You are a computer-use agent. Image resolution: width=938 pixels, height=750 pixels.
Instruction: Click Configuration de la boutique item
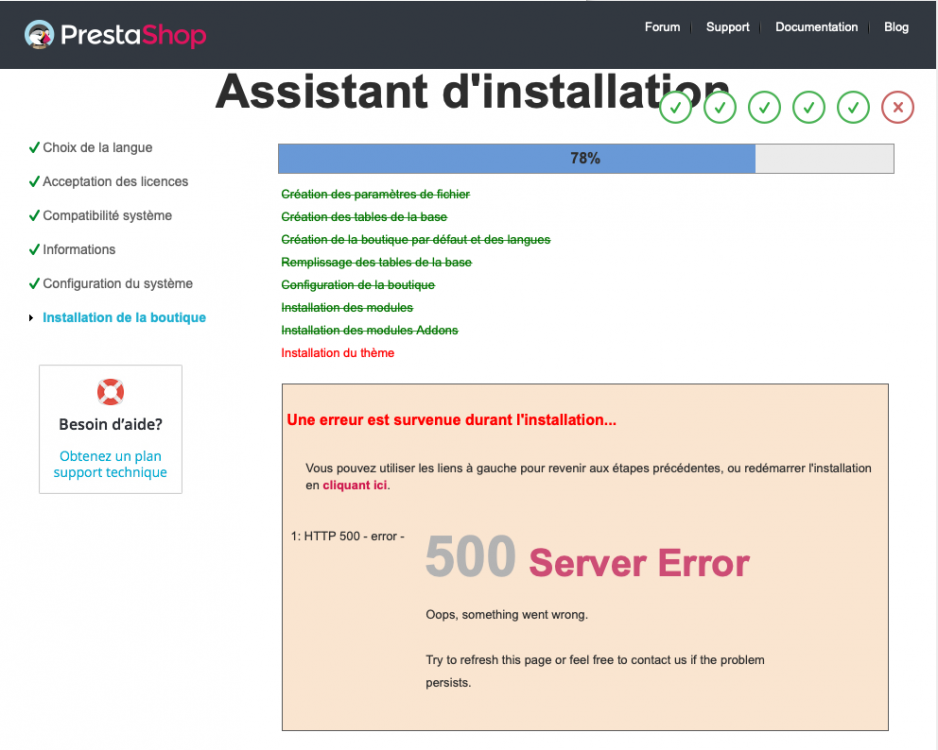pyautogui.click(x=358, y=285)
